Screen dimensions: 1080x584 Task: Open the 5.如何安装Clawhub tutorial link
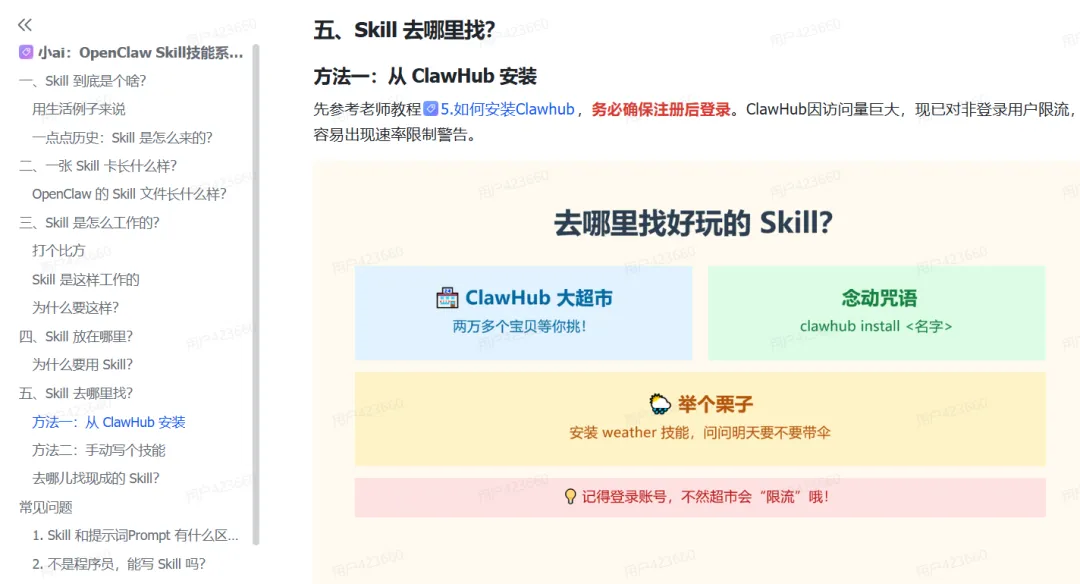507,109
